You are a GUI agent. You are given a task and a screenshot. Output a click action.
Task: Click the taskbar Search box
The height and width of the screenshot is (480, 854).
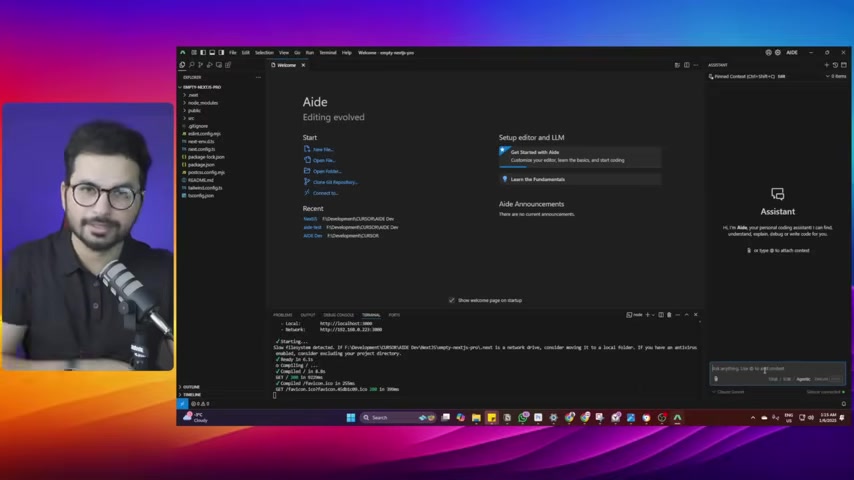[398, 417]
